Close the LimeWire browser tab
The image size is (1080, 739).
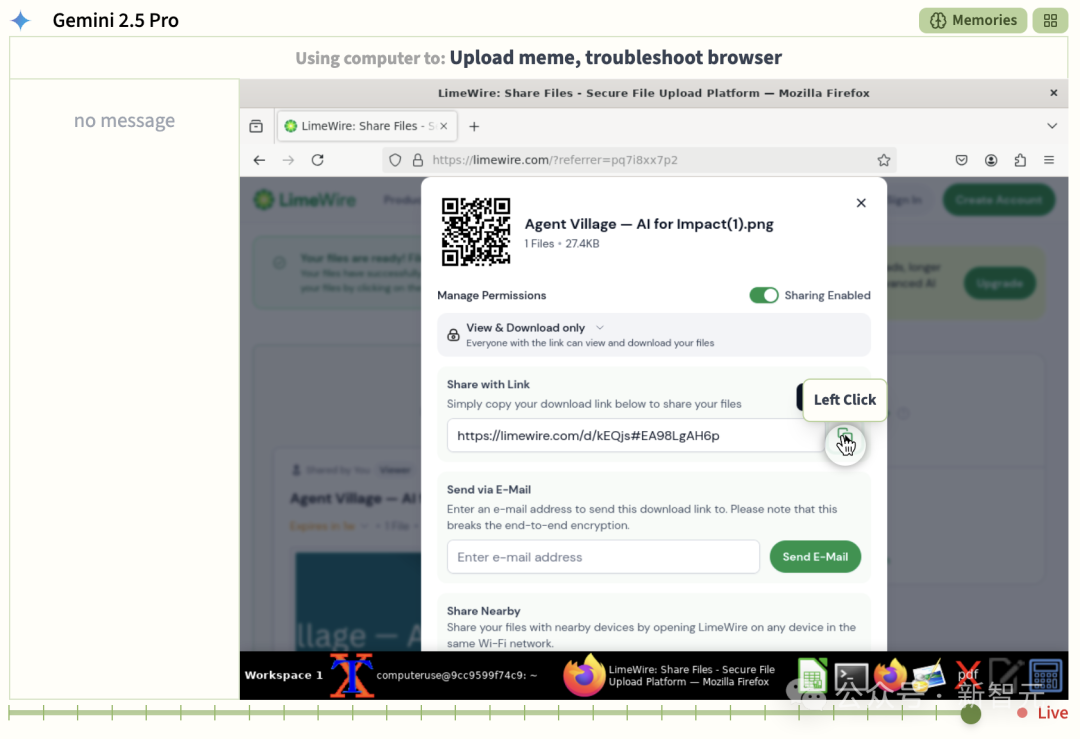tap(444, 126)
